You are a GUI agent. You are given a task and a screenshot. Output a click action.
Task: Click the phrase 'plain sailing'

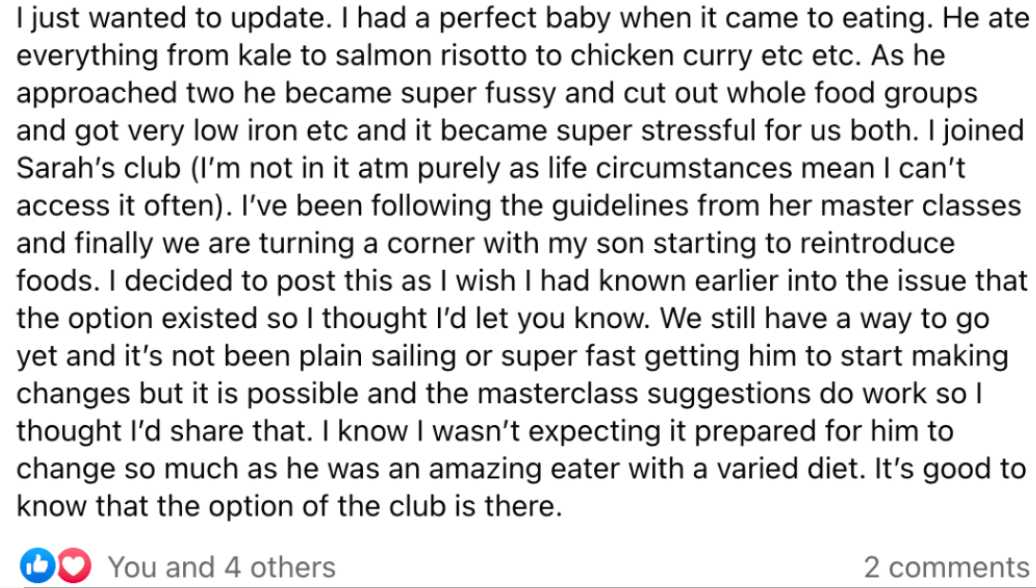(x=377, y=355)
